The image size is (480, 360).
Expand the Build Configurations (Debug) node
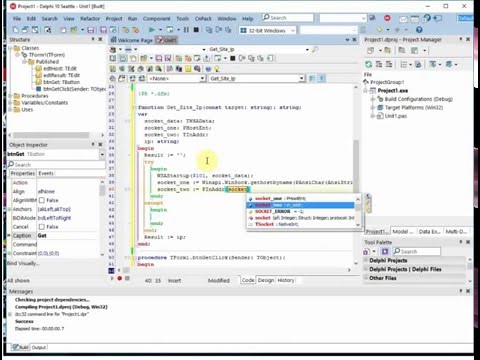(x=373, y=99)
